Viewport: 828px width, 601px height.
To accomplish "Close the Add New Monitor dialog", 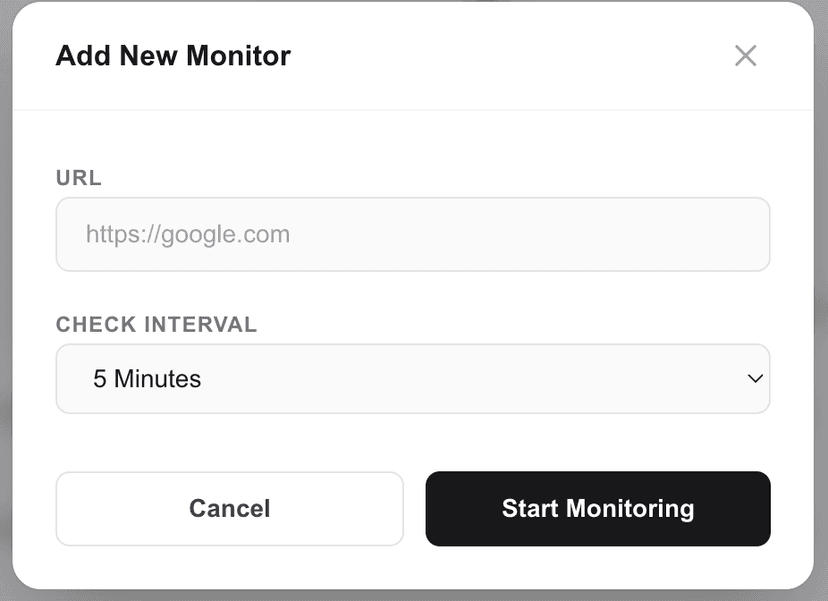I will [x=745, y=56].
